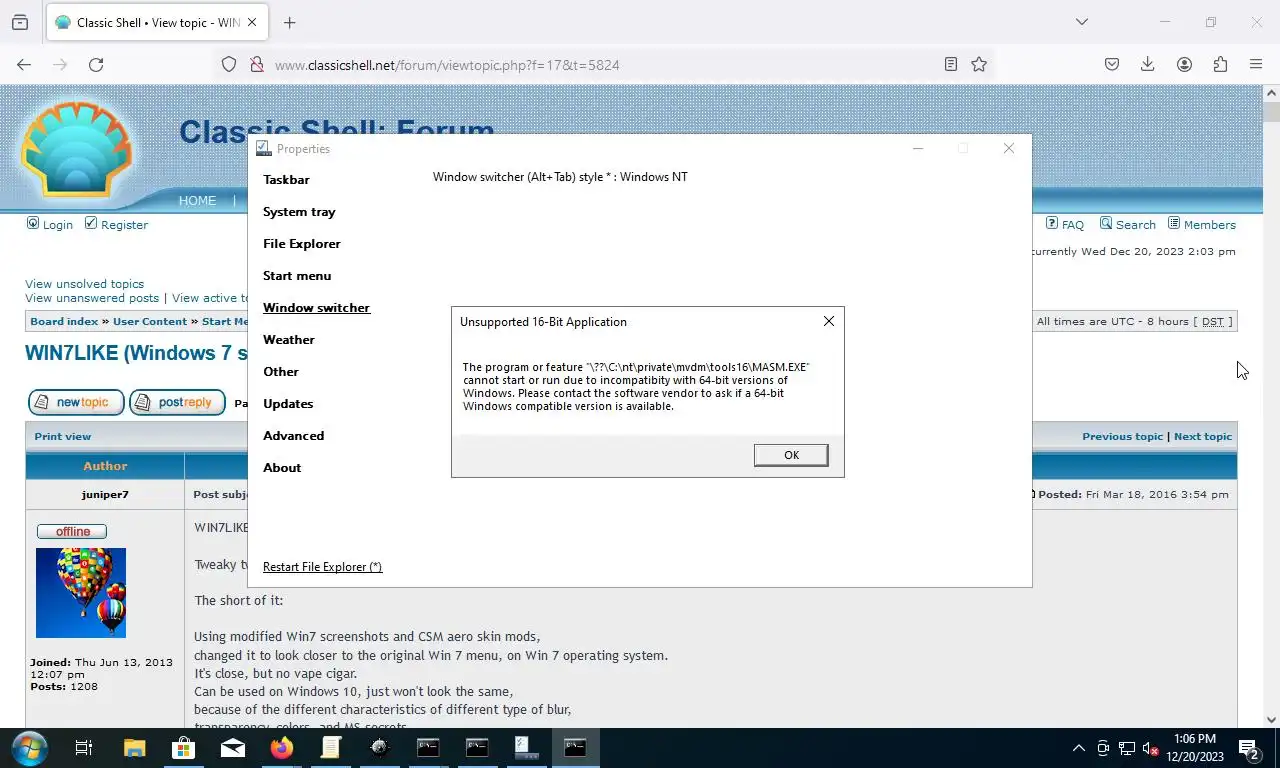The width and height of the screenshot is (1280, 768).
Task: Go to Board index breadcrumb
Action: (x=64, y=322)
